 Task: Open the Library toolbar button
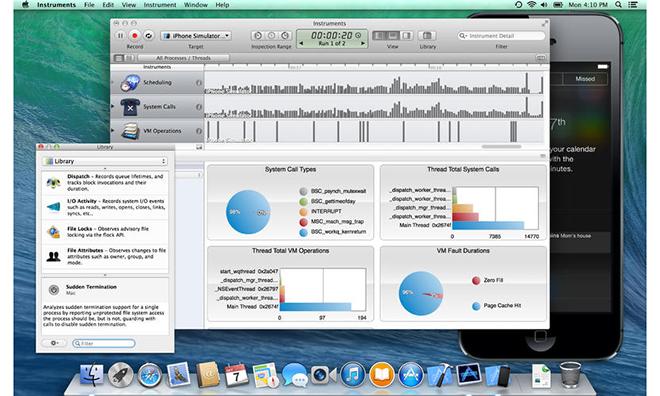tap(427, 36)
